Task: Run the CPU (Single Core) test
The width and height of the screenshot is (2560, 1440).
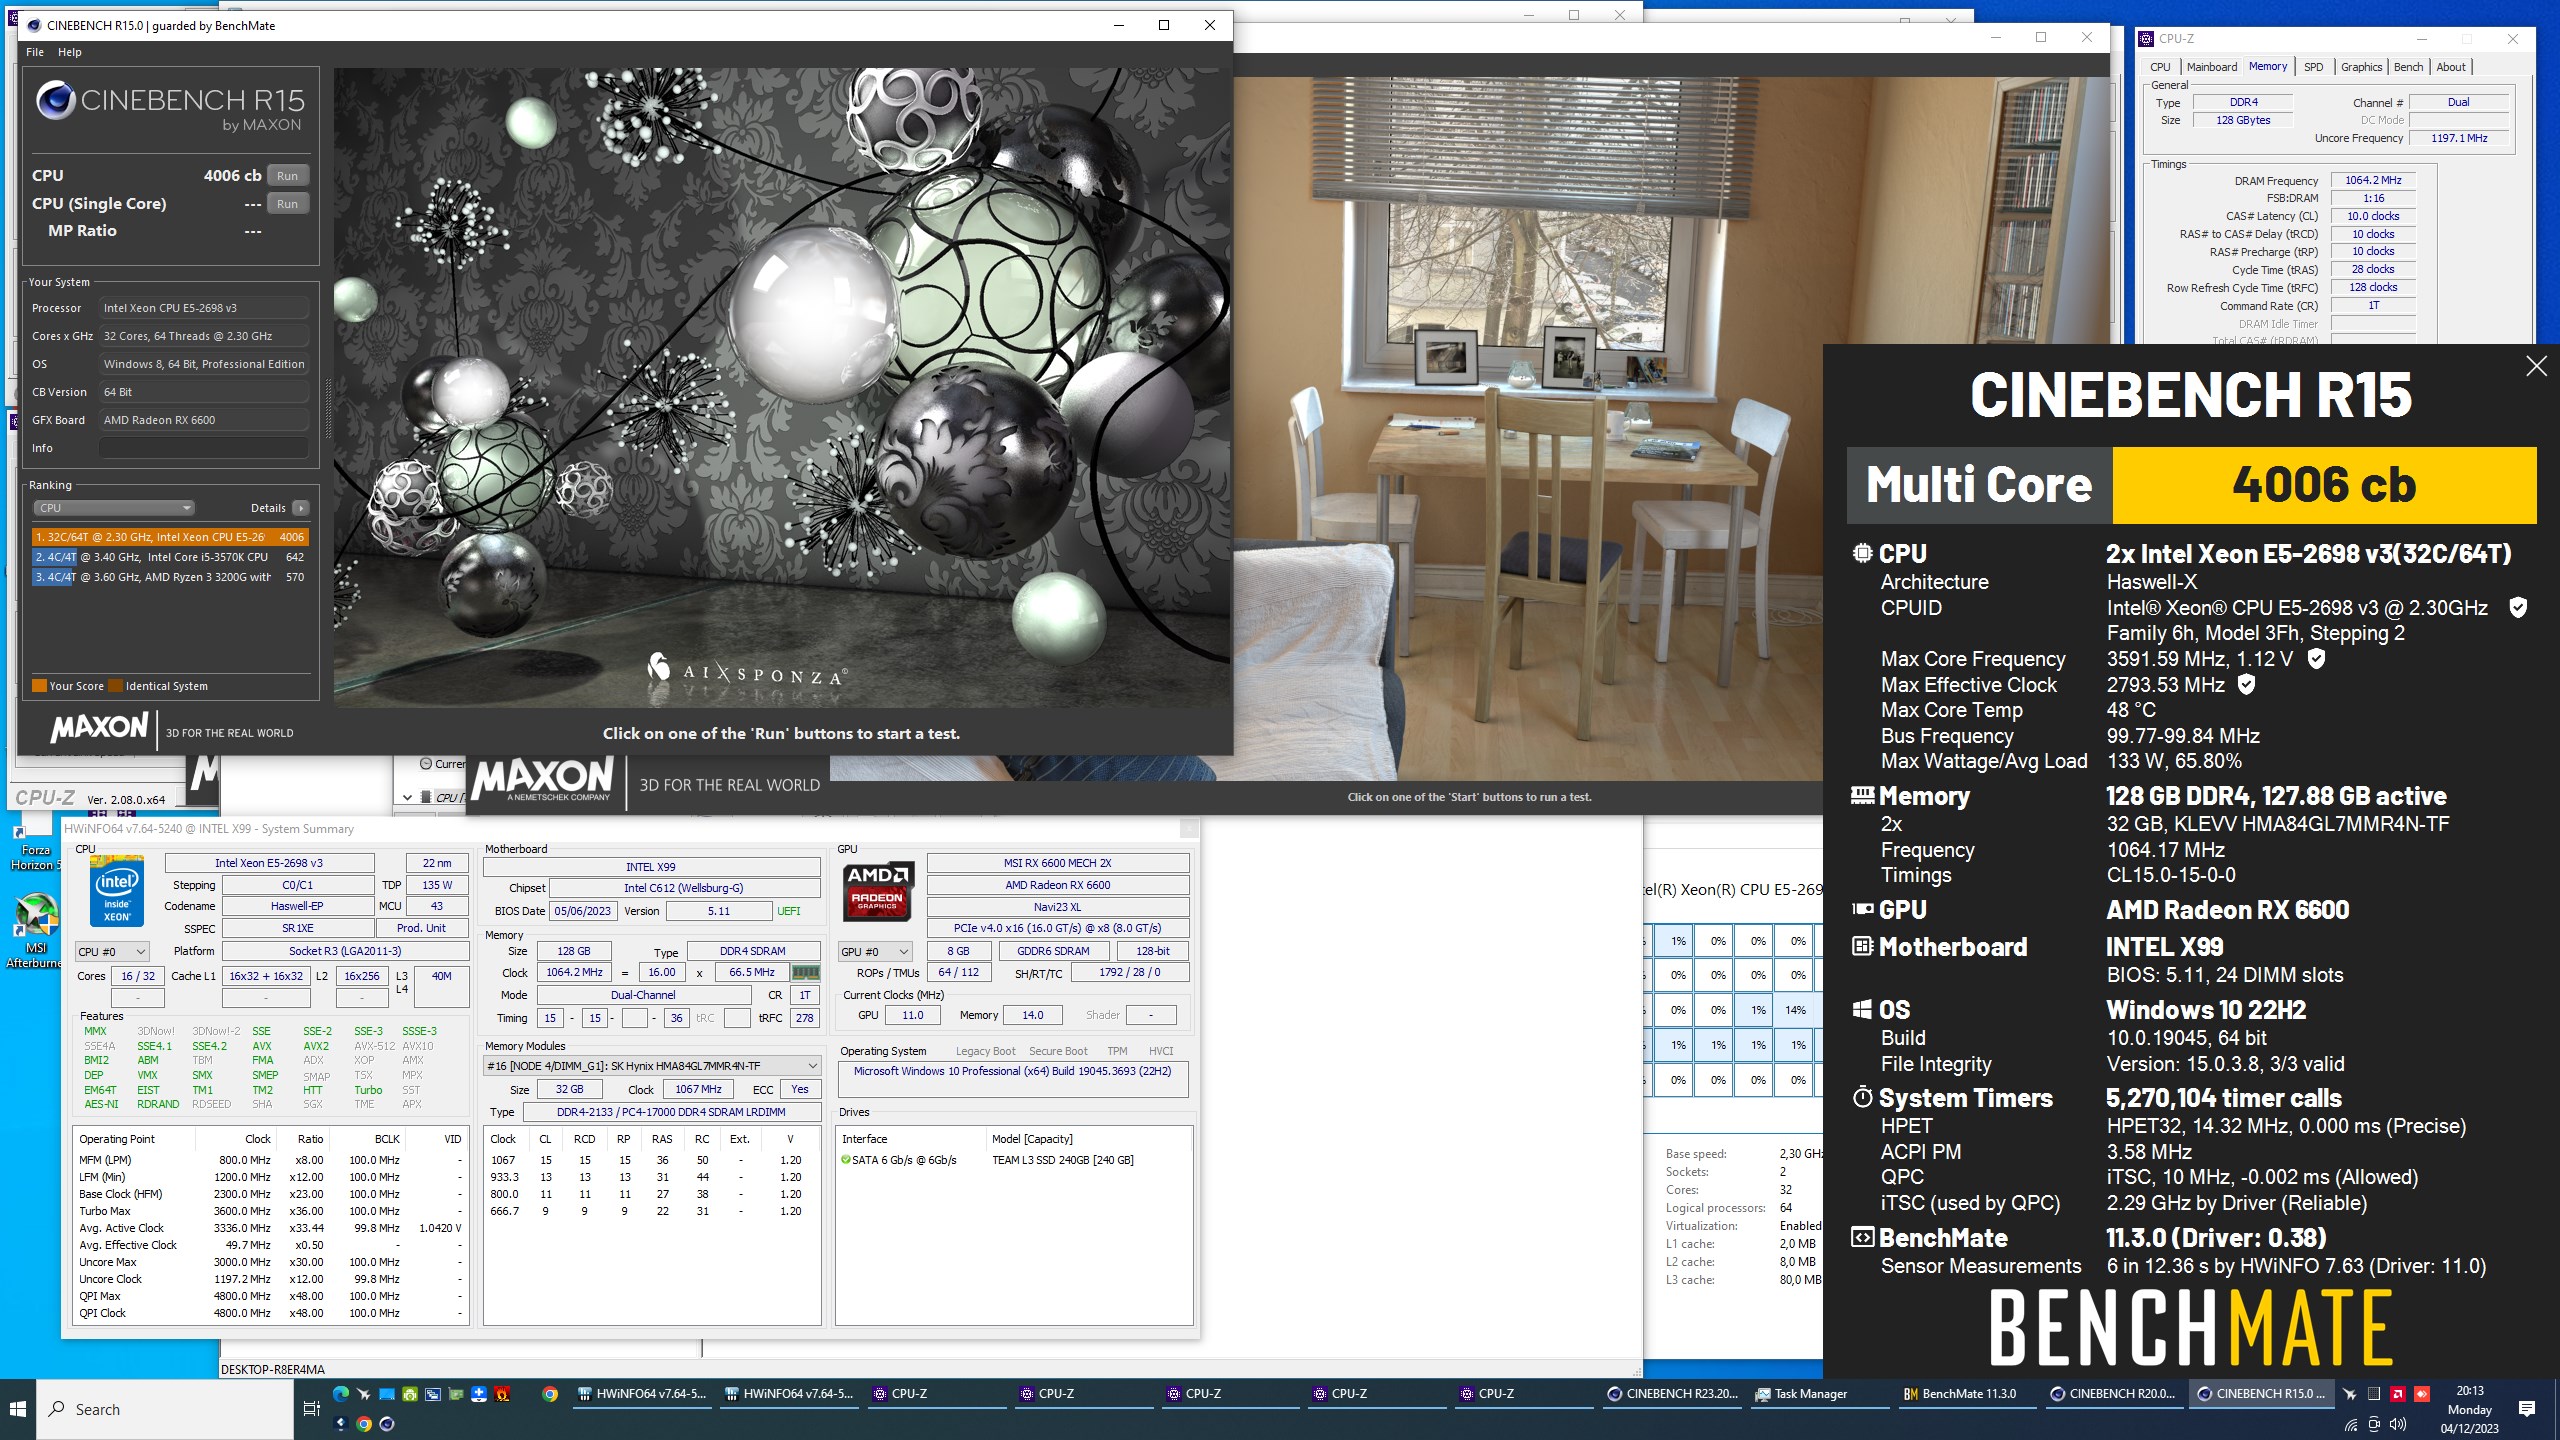Action: pos(287,204)
